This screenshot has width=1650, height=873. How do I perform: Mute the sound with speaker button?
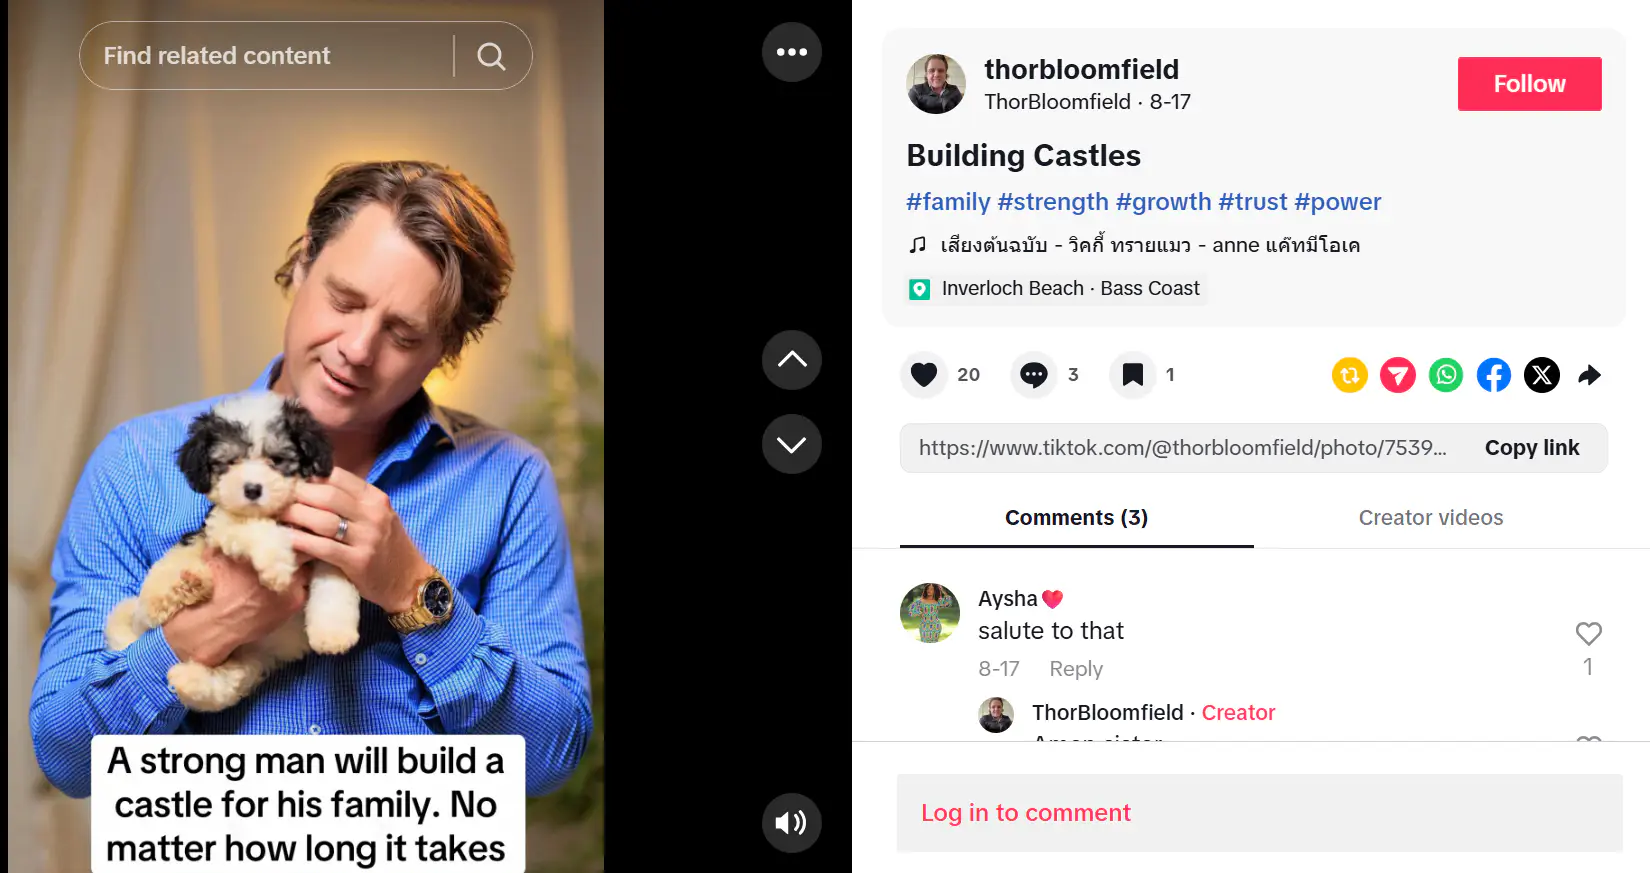792,823
